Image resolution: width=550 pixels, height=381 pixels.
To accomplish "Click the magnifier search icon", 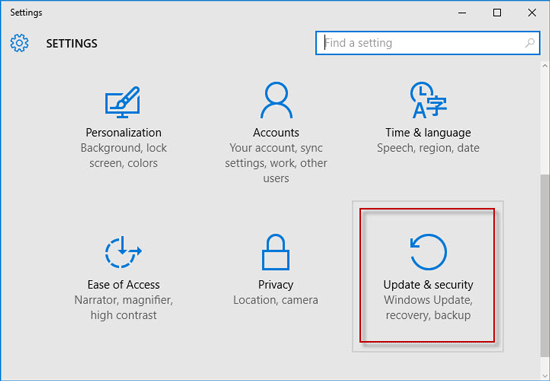I will (x=530, y=43).
